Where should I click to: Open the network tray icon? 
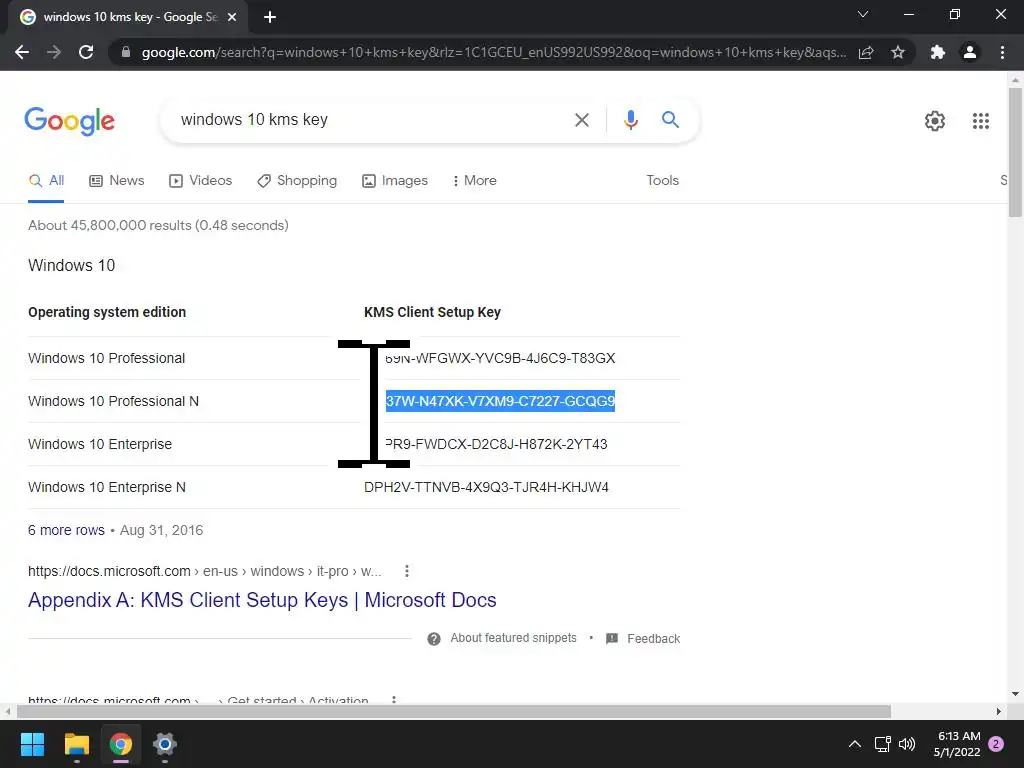[882, 744]
